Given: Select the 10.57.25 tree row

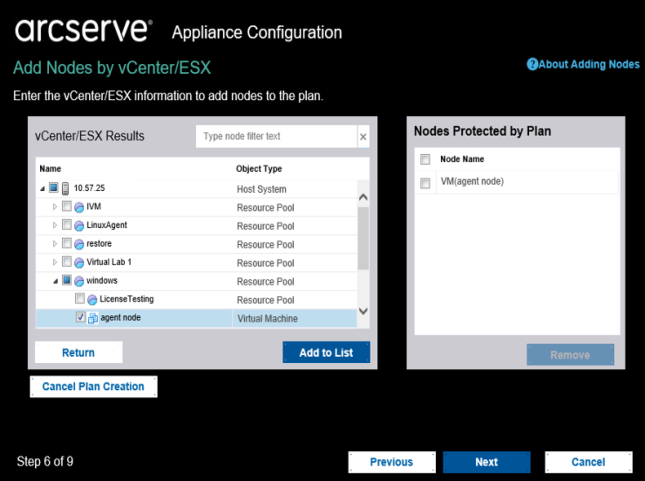Looking at the screenshot, I should tap(196, 188).
